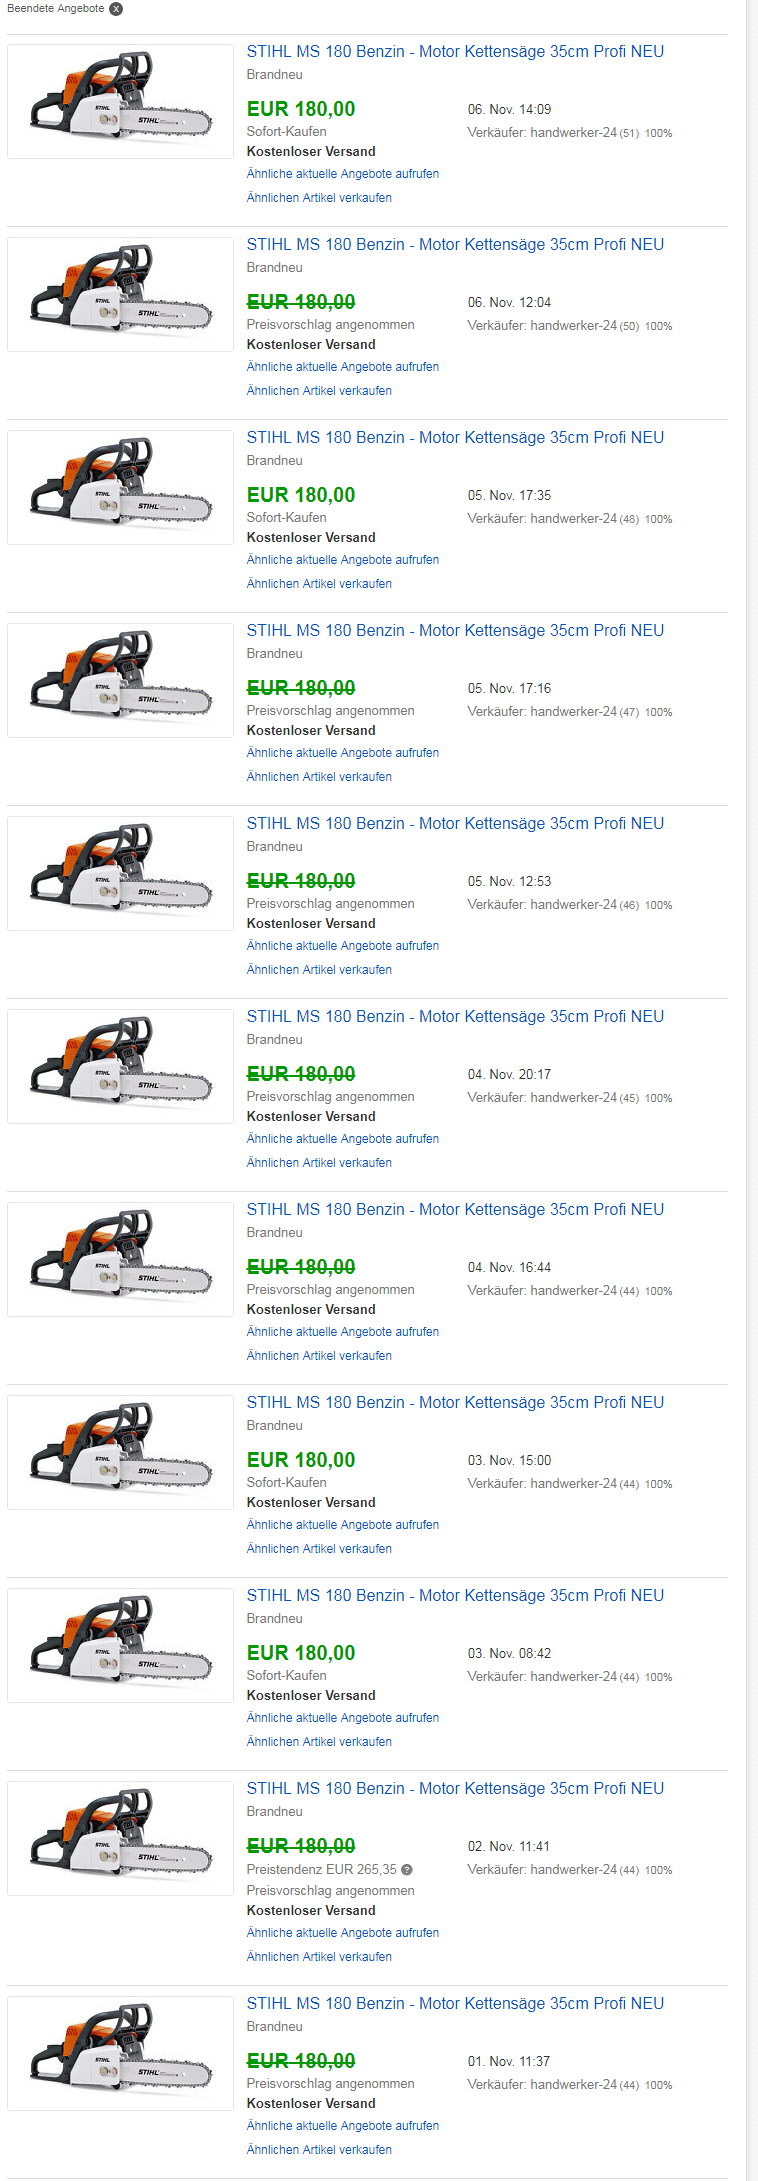Select chainsaw thumbnail of 03. Nov. 08:42 listing
The height and width of the screenshot is (2181, 758).
[x=120, y=1645]
